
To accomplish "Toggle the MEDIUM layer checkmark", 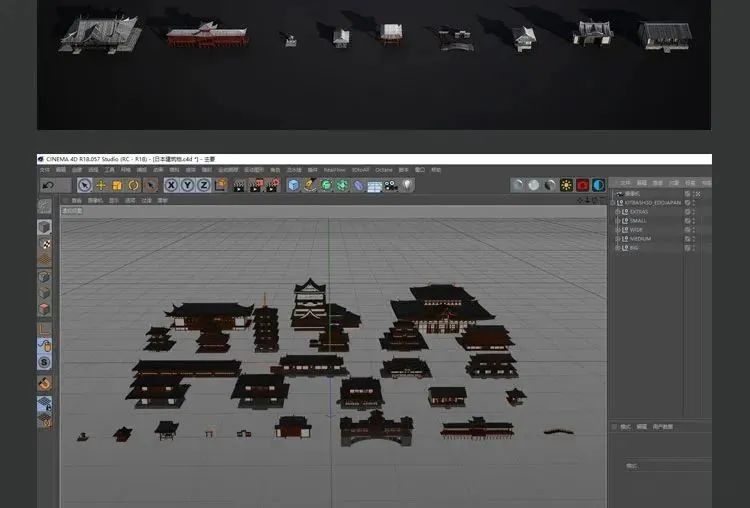I will pyautogui.click(x=687, y=239).
